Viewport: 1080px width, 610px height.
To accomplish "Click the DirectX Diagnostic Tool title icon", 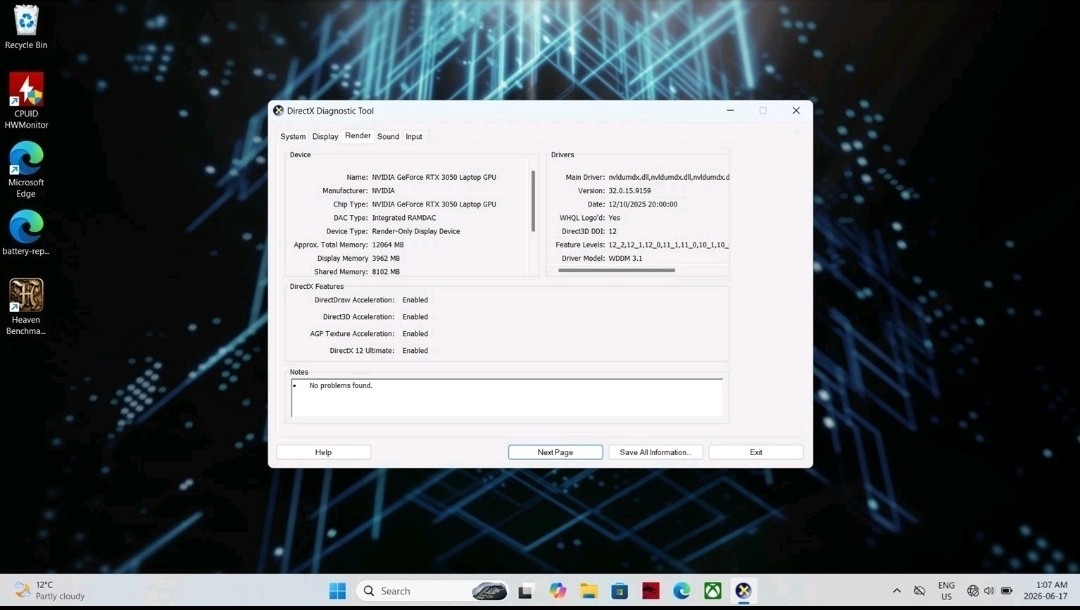I will tap(278, 110).
